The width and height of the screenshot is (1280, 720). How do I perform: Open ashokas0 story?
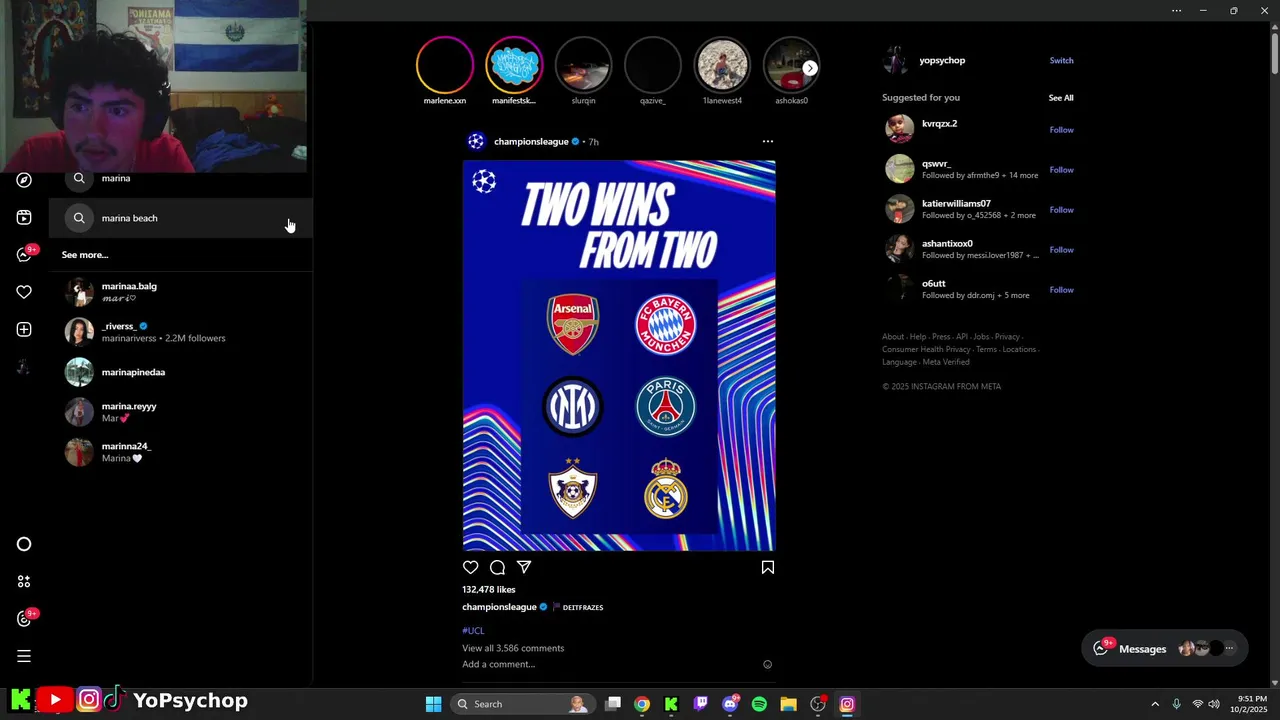click(x=791, y=65)
